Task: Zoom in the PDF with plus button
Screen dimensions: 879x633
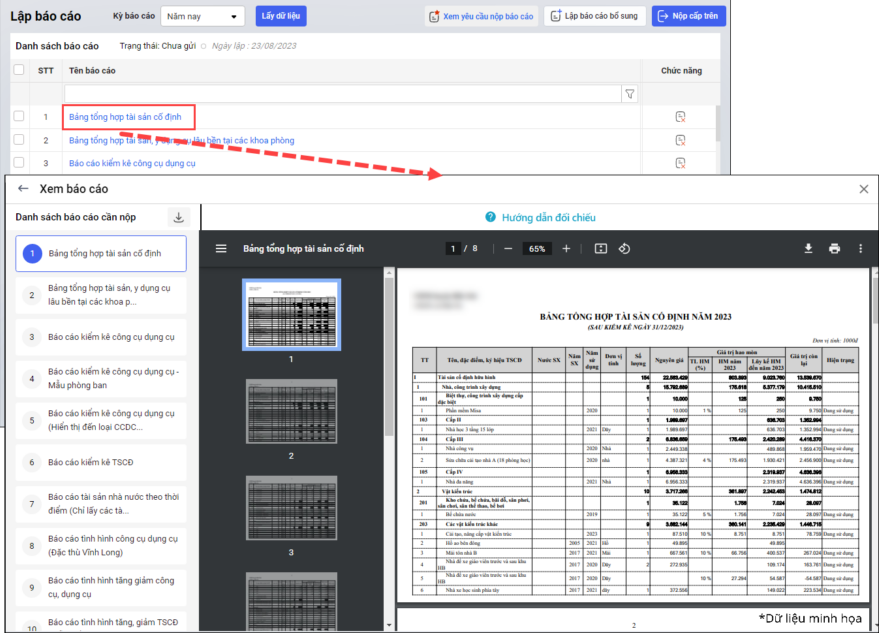Action: click(566, 248)
